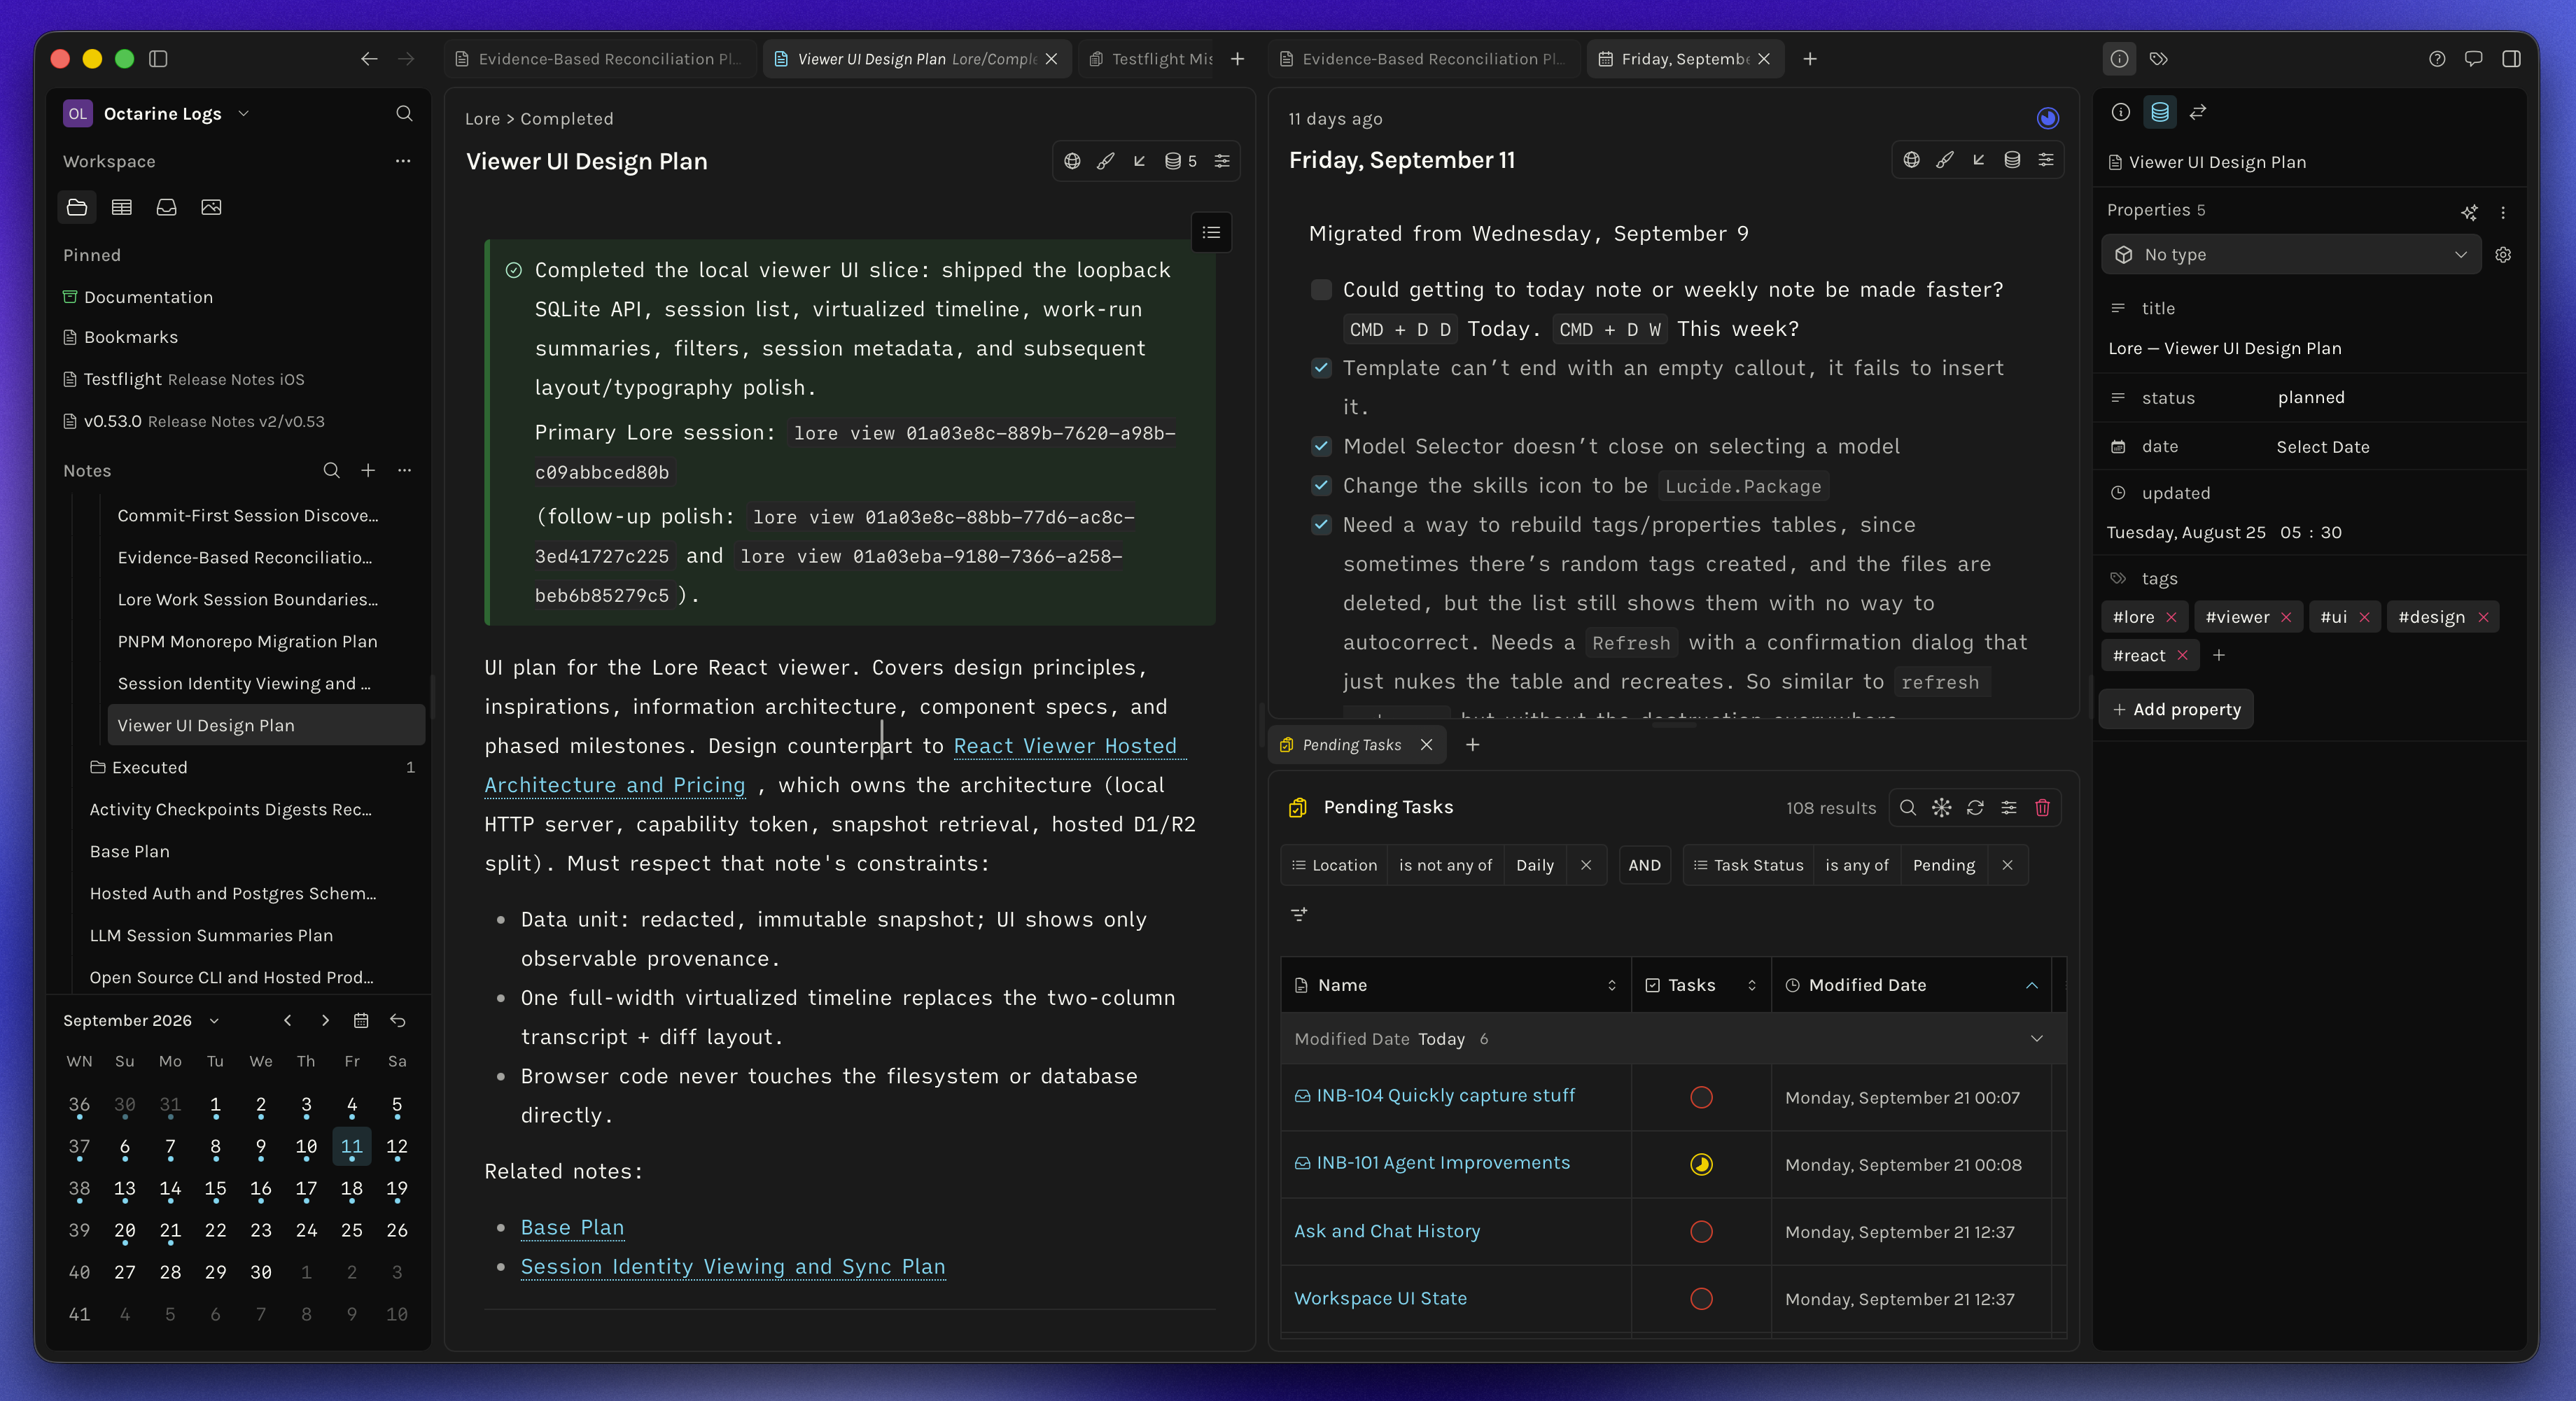
Task: Click the Select Date field for date property
Action: pyautogui.click(x=2322, y=447)
